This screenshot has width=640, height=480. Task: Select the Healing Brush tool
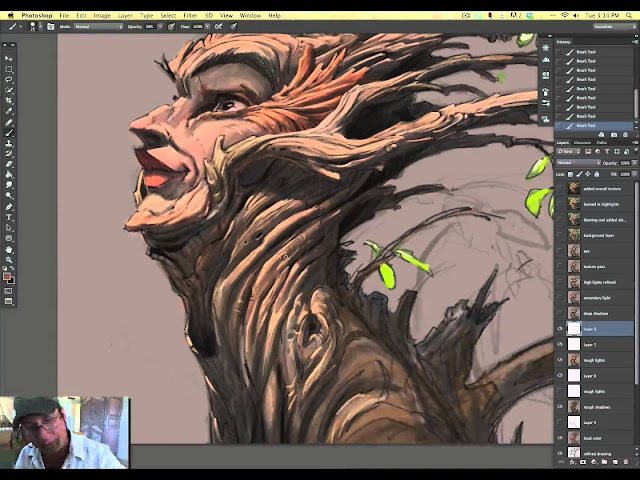pos(9,122)
